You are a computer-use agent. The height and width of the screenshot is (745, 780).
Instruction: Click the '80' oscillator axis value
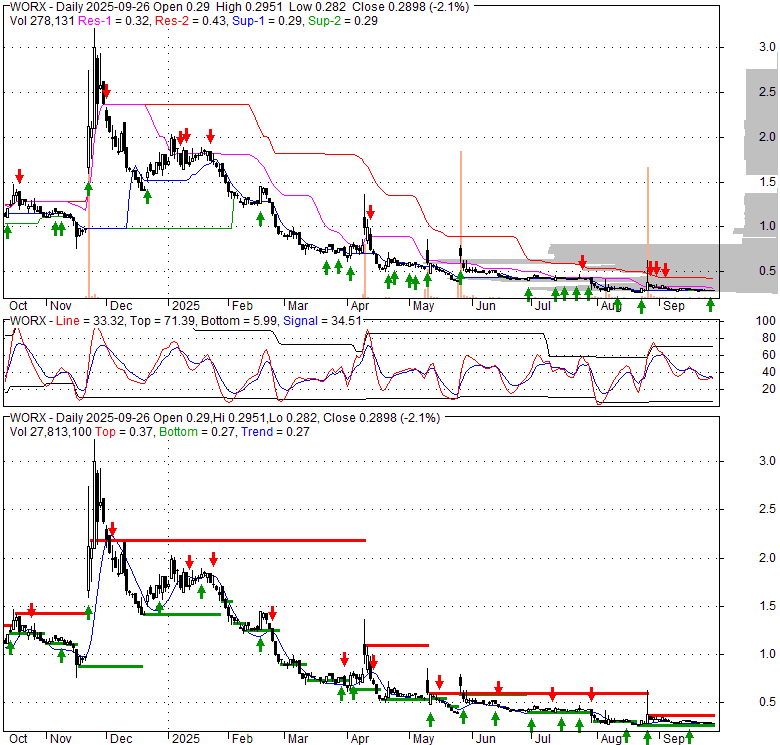(769, 338)
